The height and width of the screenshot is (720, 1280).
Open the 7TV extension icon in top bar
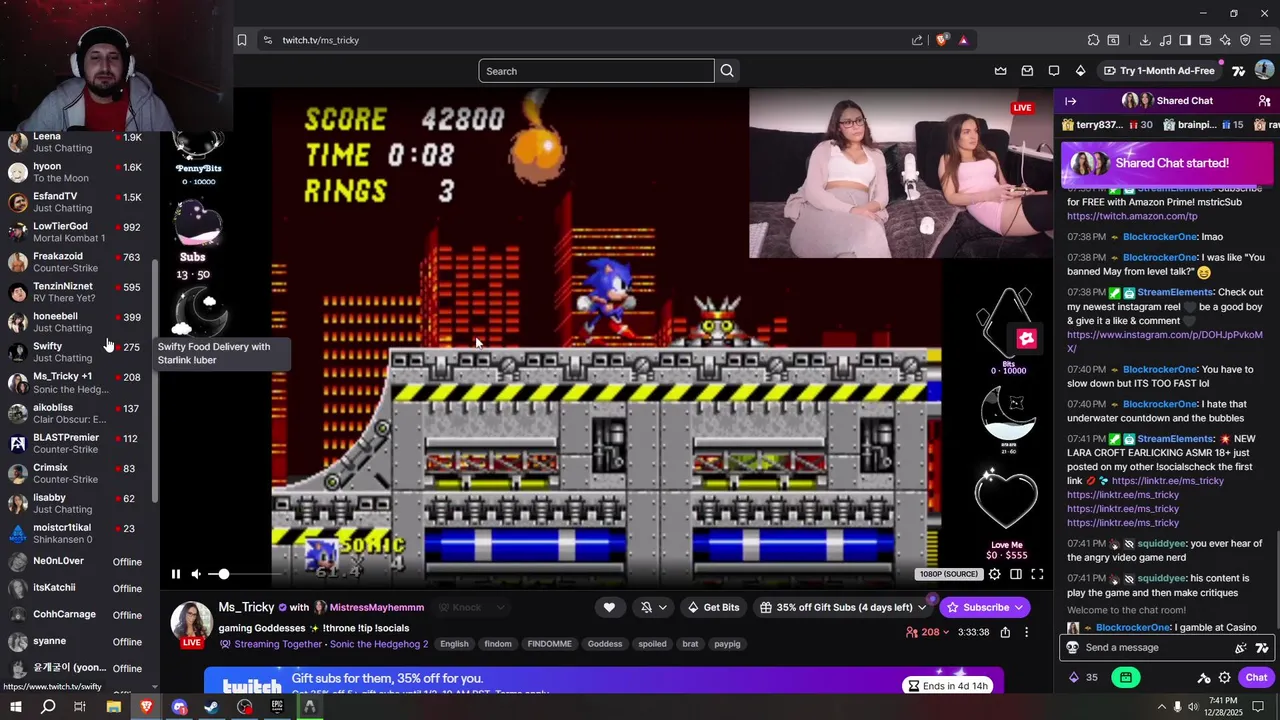click(x=1239, y=71)
